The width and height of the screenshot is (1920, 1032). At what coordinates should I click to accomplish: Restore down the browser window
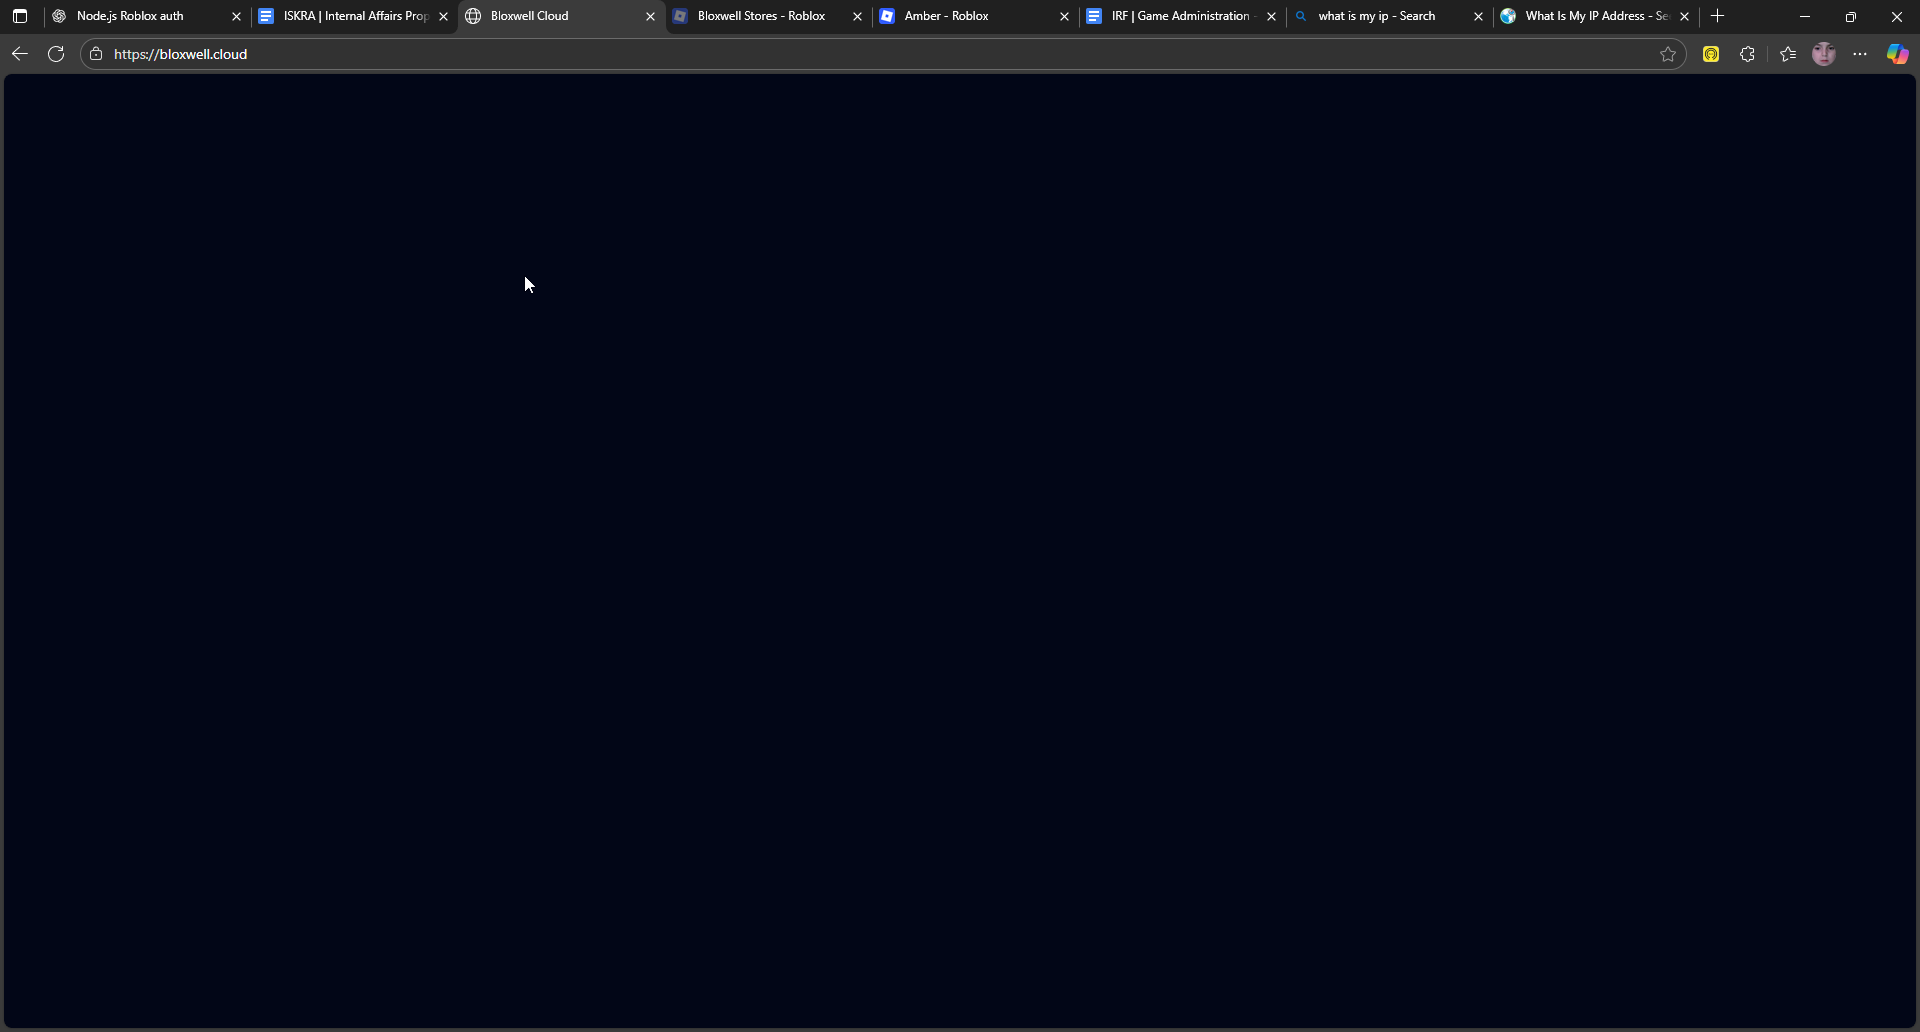click(x=1851, y=16)
